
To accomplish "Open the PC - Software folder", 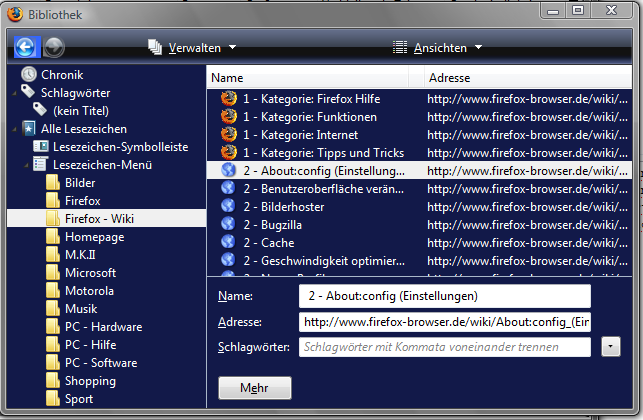I will (x=101, y=363).
